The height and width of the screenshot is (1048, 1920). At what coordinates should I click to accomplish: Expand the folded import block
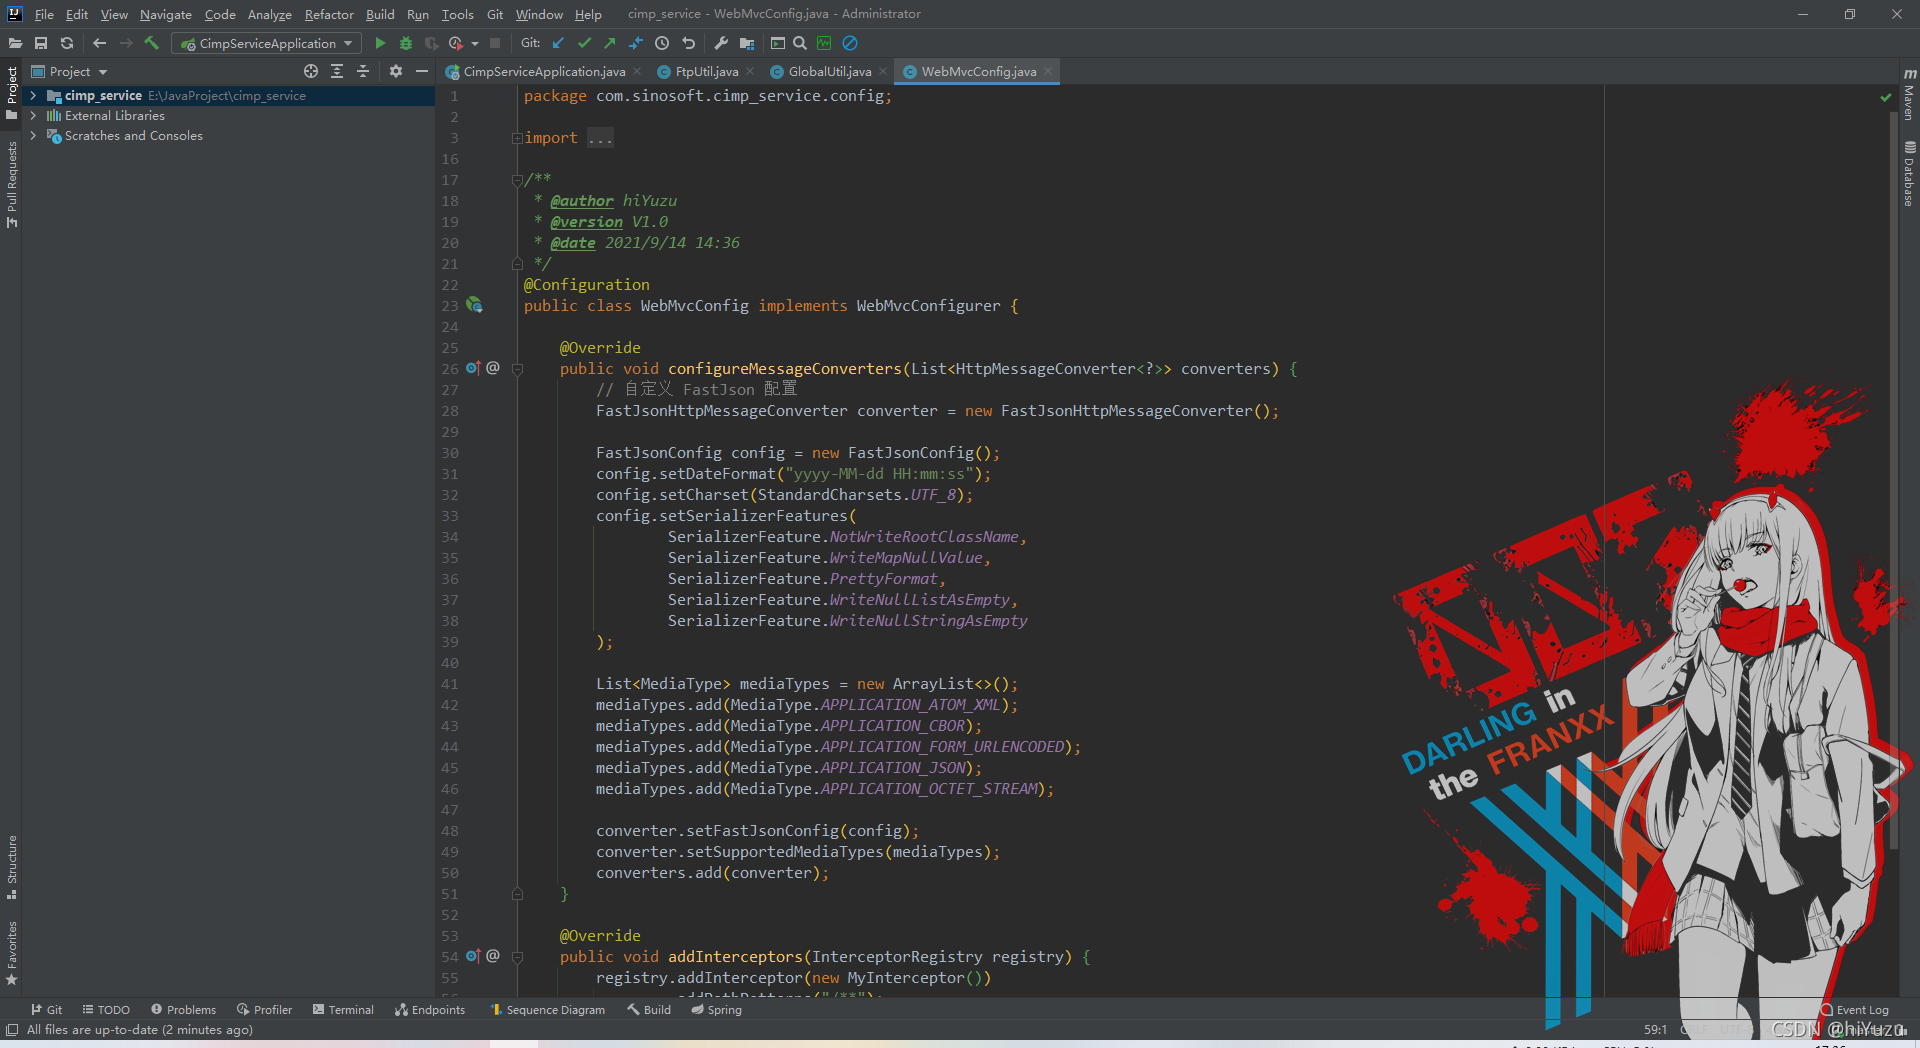point(517,138)
